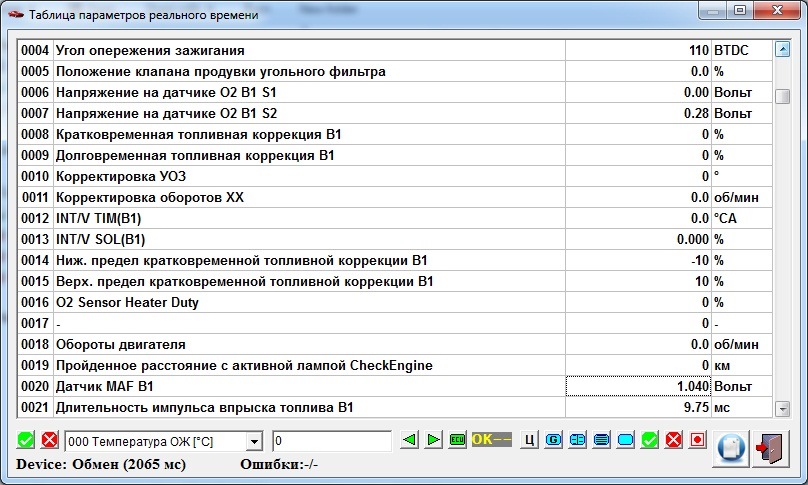Click the '°CA' unit cell

coord(742,218)
